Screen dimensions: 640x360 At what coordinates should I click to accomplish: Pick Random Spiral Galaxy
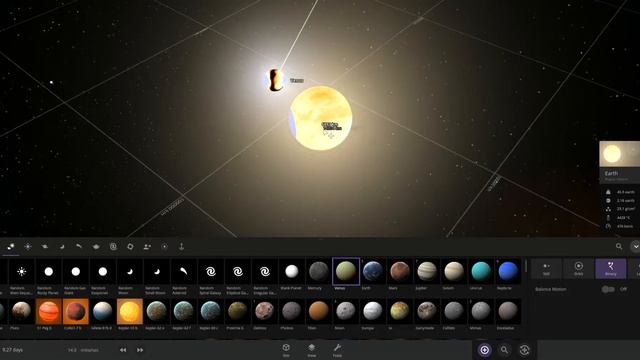click(x=211, y=271)
